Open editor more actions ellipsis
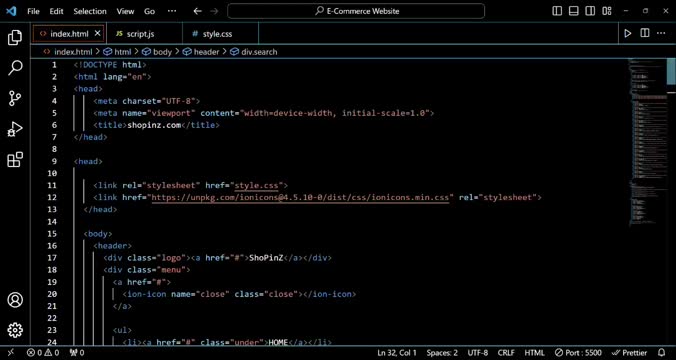 [660, 33]
